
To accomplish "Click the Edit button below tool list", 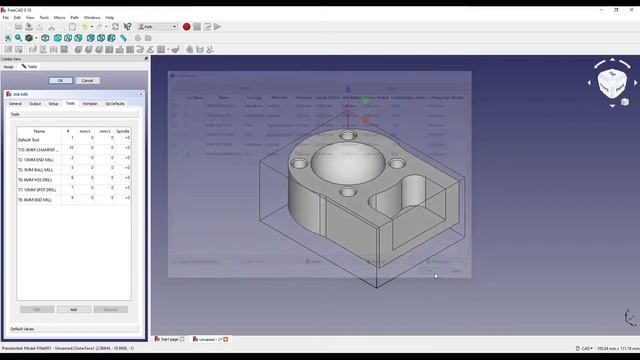I will coord(37,309).
